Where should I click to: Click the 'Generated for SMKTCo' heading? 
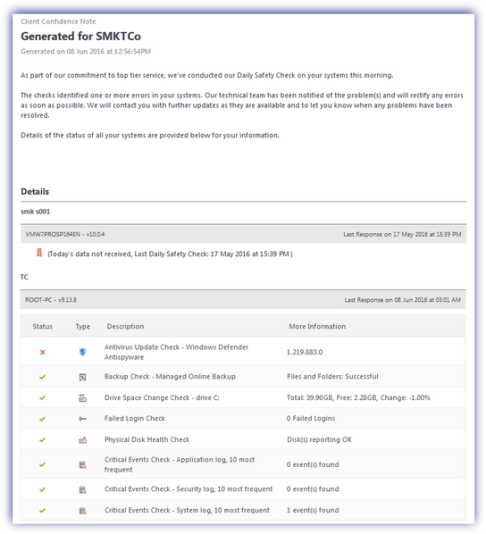point(81,36)
